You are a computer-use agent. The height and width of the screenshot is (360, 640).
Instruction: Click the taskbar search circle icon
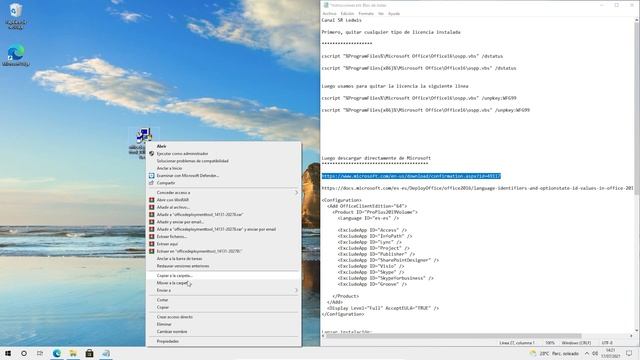[24, 353]
